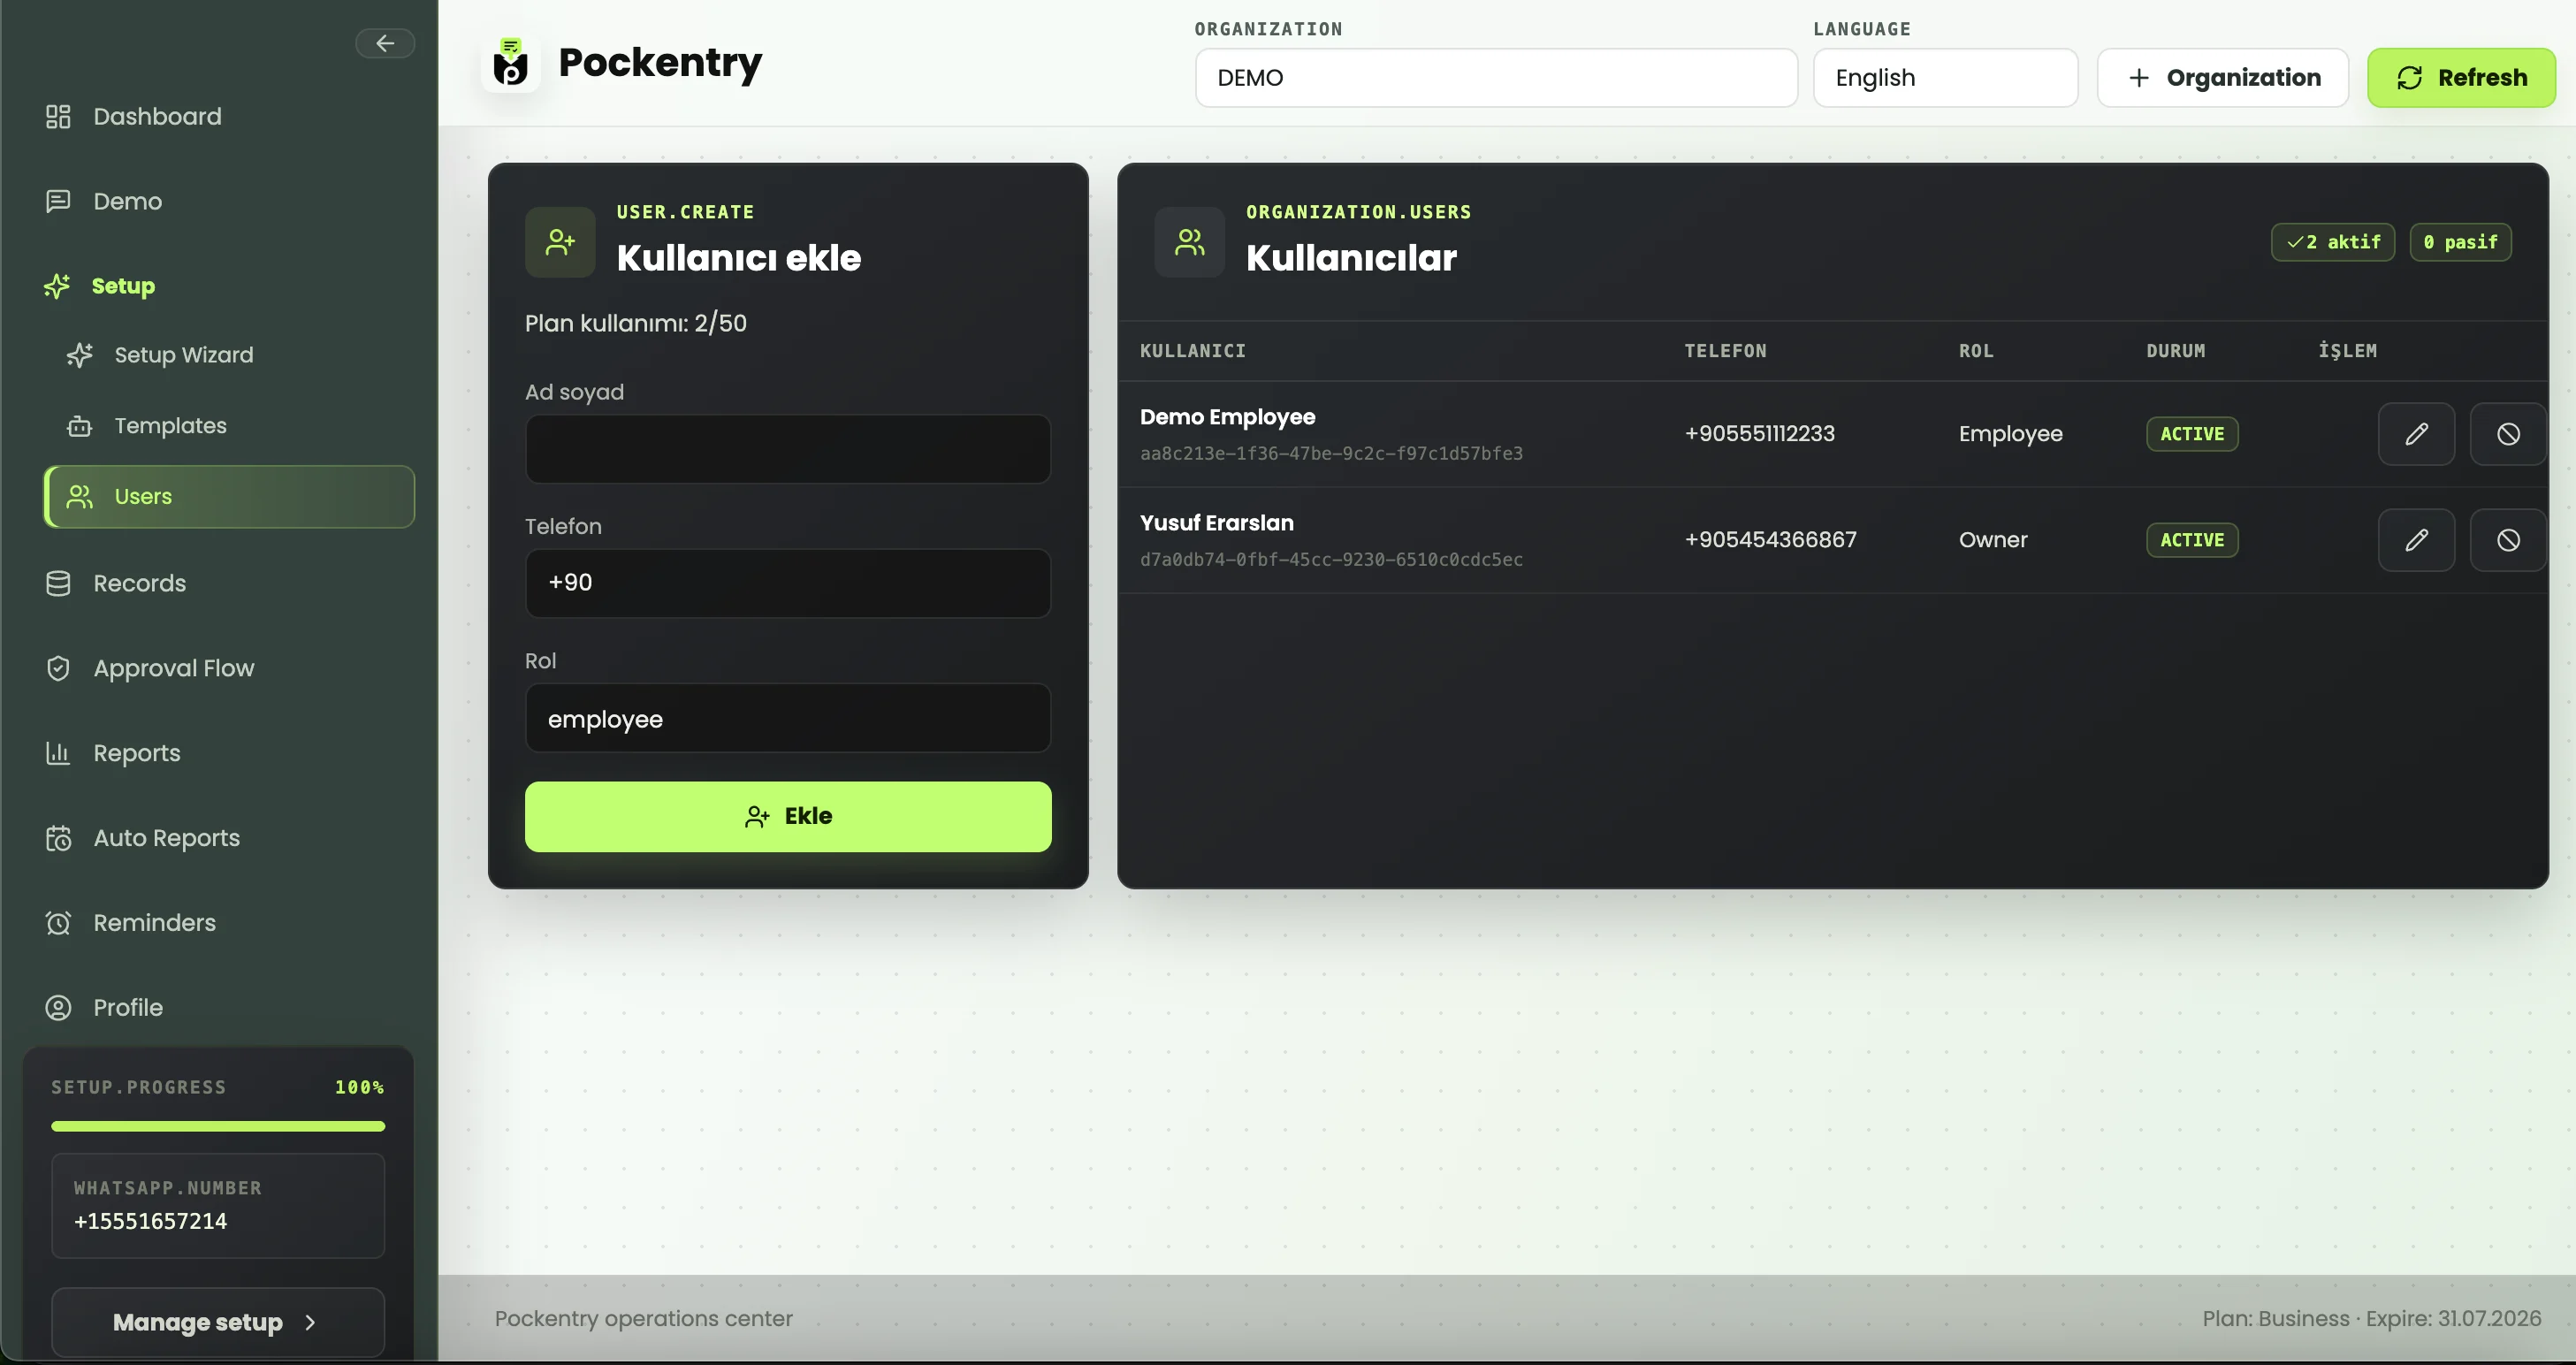2576x1365 pixels.
Task: Click the Setup sparkle icon
Action: click(x=57, y=286)
